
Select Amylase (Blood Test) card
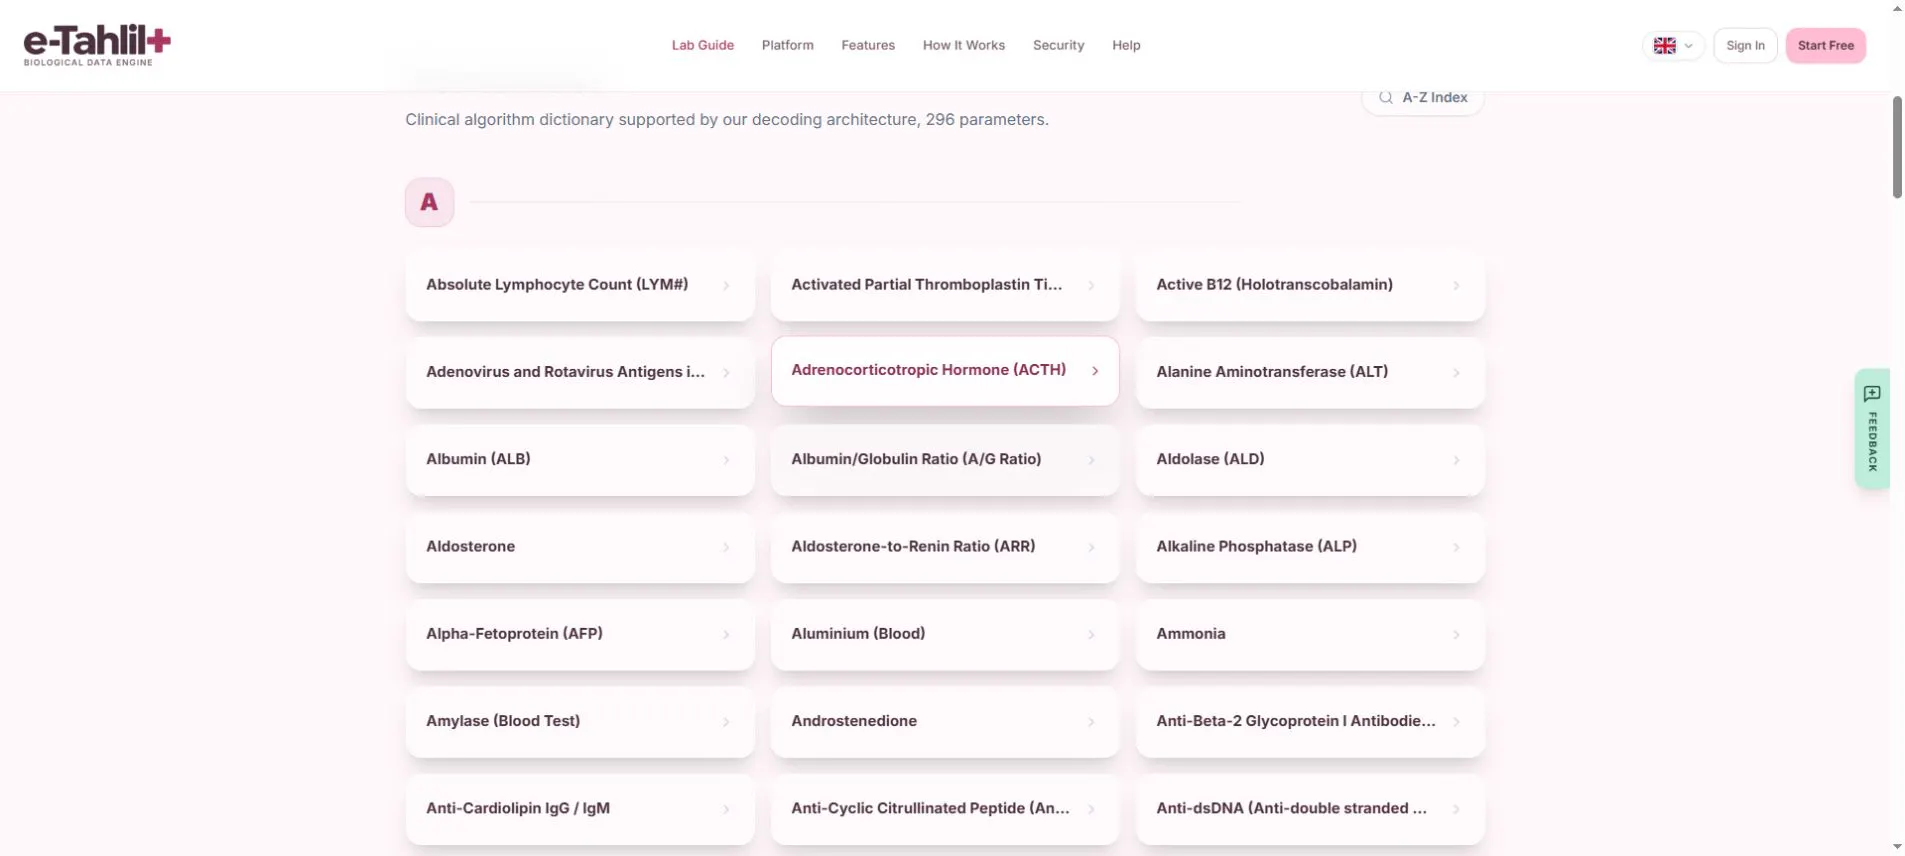click(580, 721)
